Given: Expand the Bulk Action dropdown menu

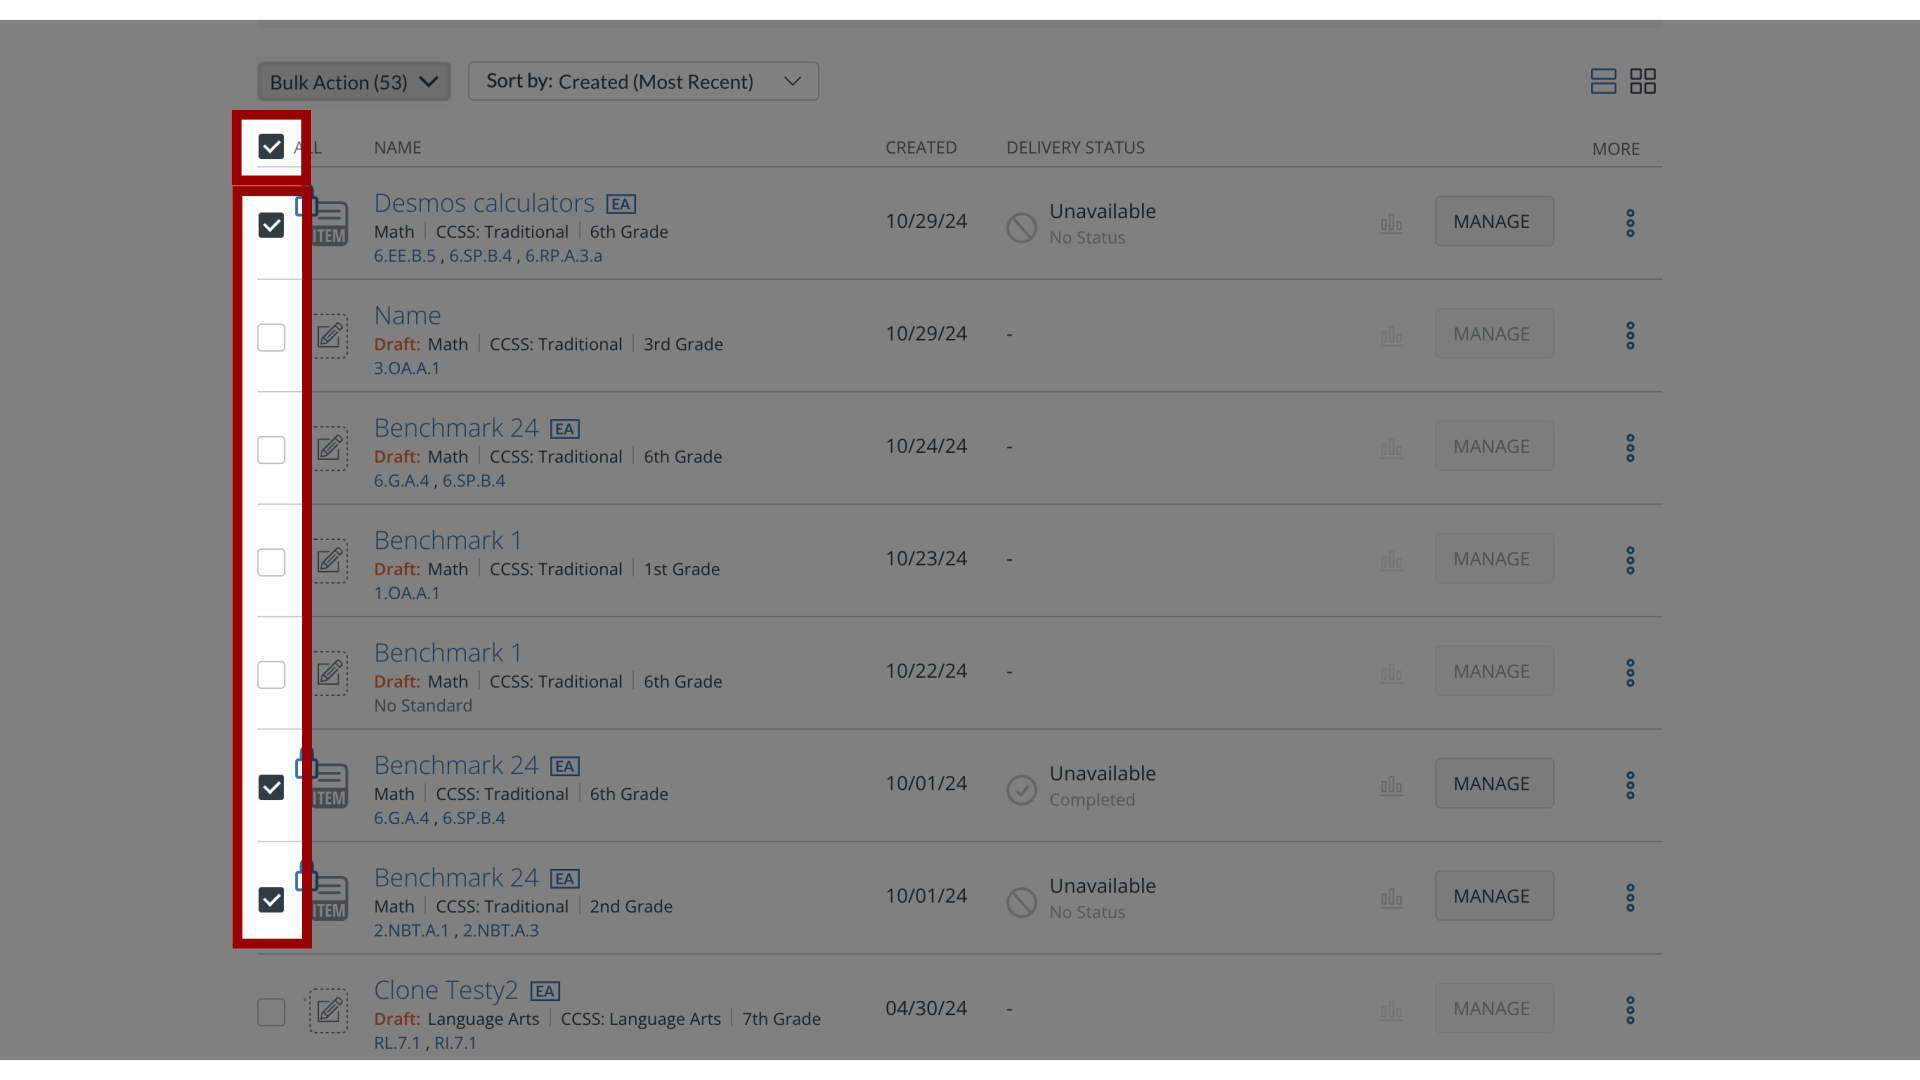Looking at the screenshot, I should [352, 82].
